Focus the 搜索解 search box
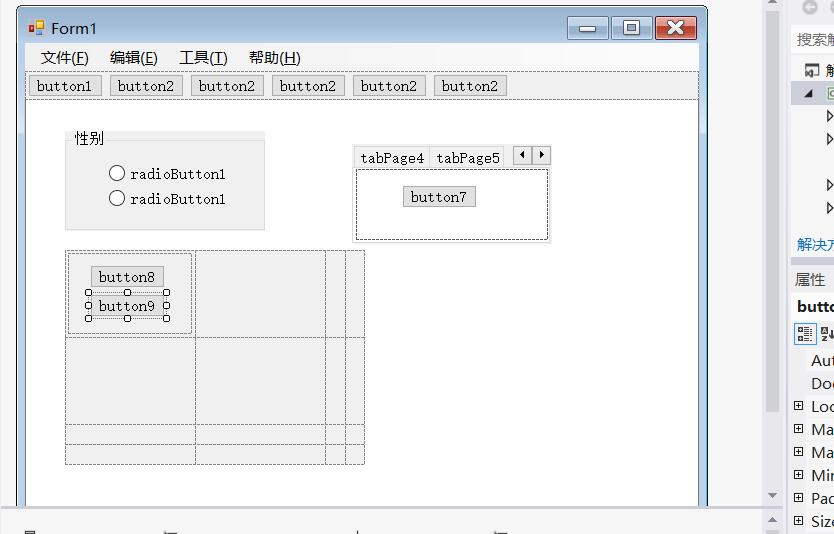Image resolution: width=834 pixels, height=534 pixels. (x=813, y=39)
